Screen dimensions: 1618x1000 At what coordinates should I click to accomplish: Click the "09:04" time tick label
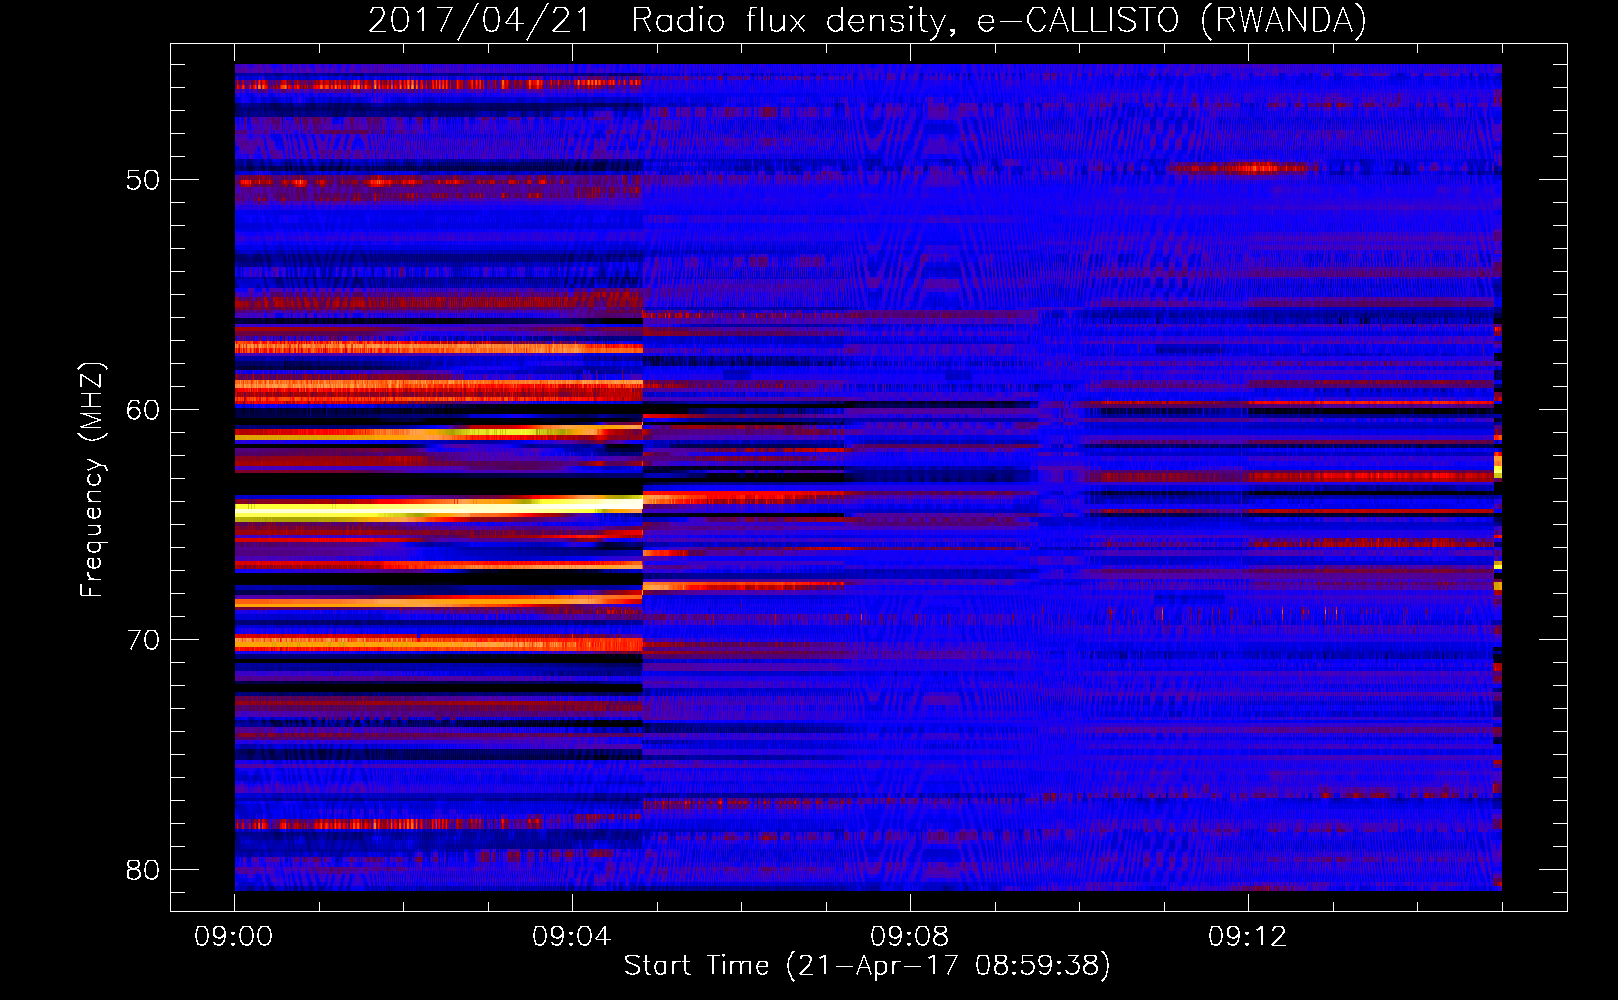point(572,937)
